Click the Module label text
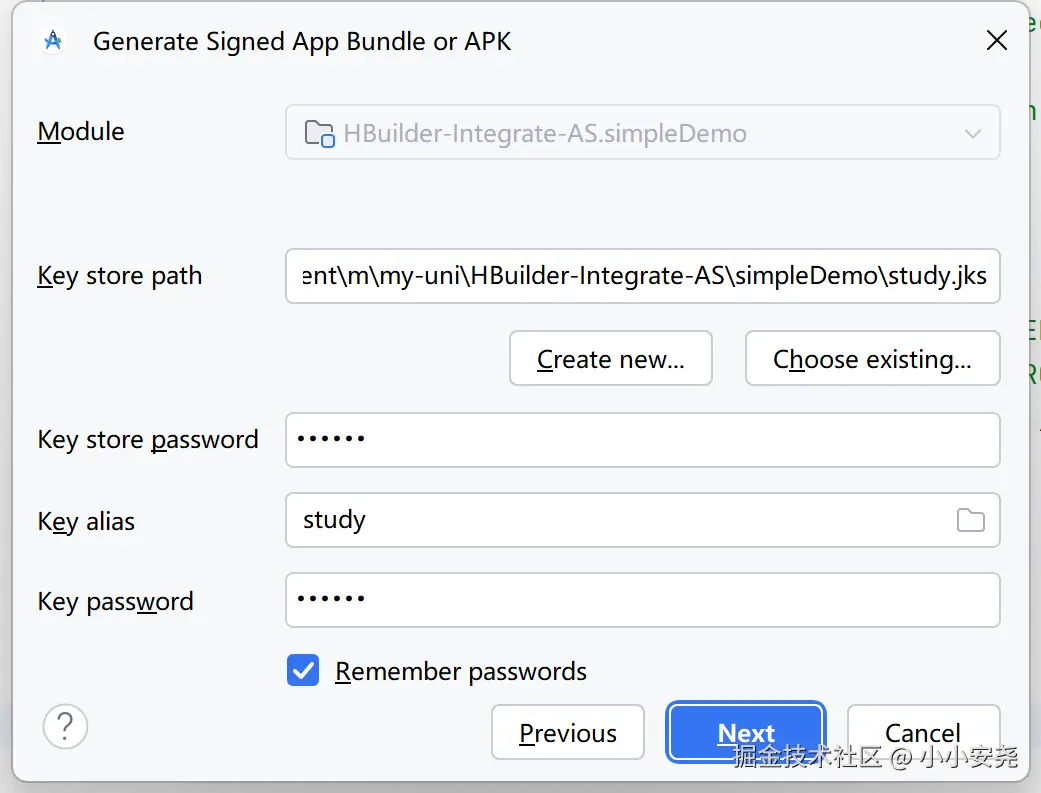The width and height of the screenshot is (1041, 793). 81,132
